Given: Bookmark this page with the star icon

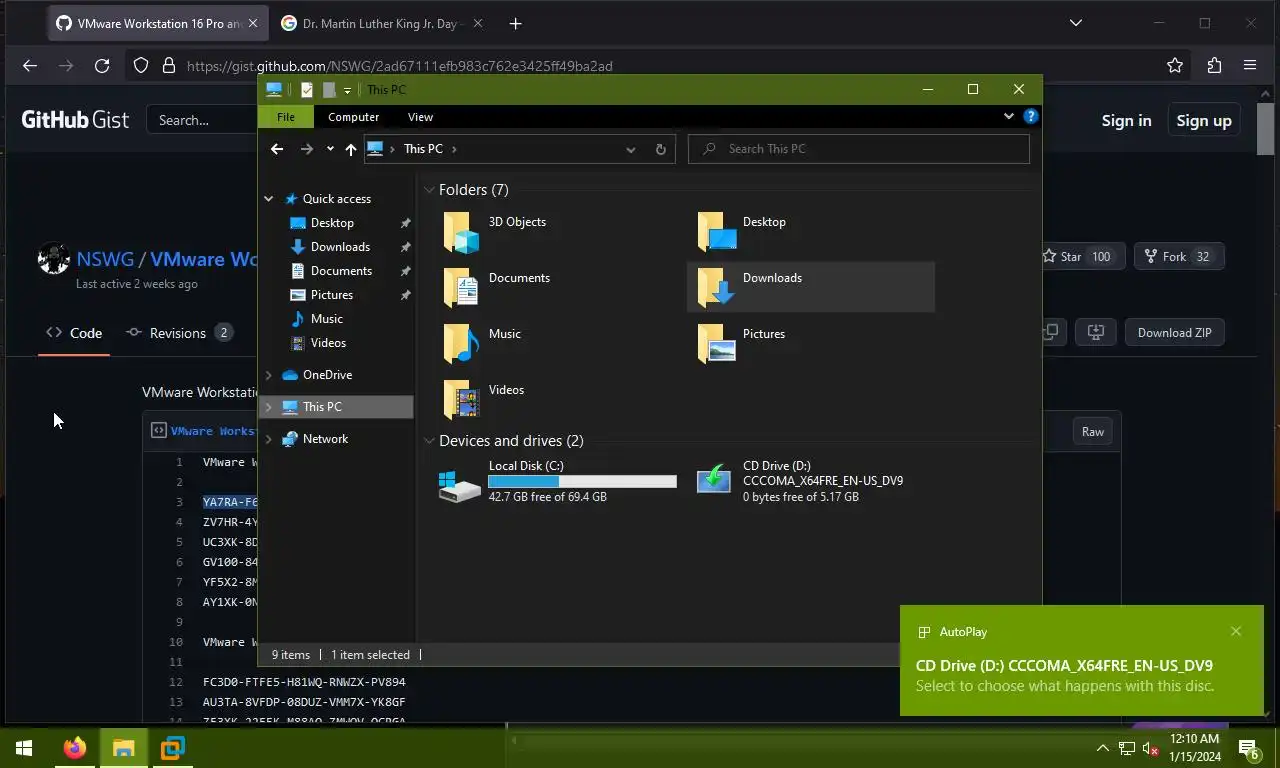Looking at the screenshot, I should click(1175, 66).
